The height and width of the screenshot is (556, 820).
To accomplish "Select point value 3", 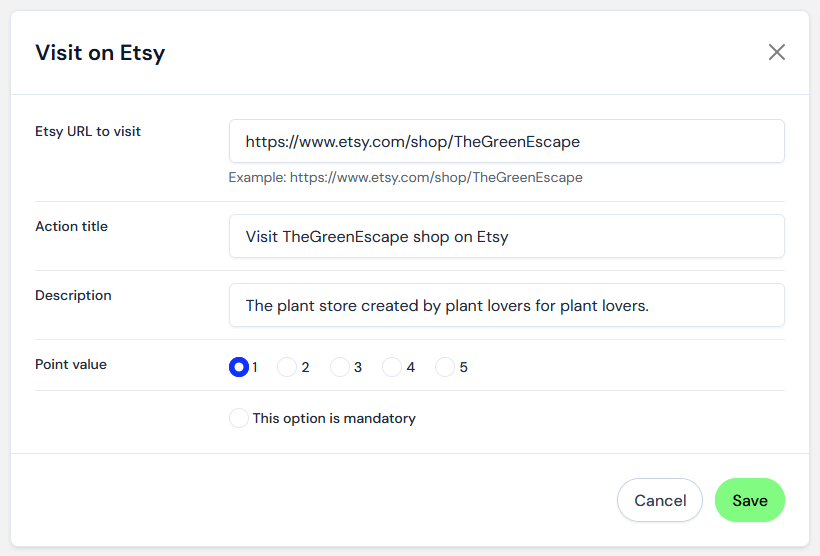I will point(339,367).
